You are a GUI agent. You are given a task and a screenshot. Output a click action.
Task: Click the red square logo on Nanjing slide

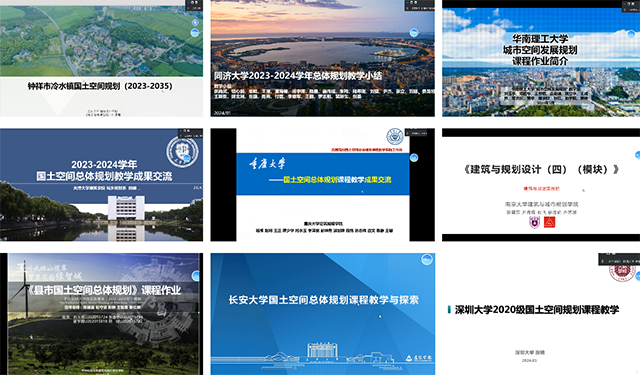pos(549,222)
